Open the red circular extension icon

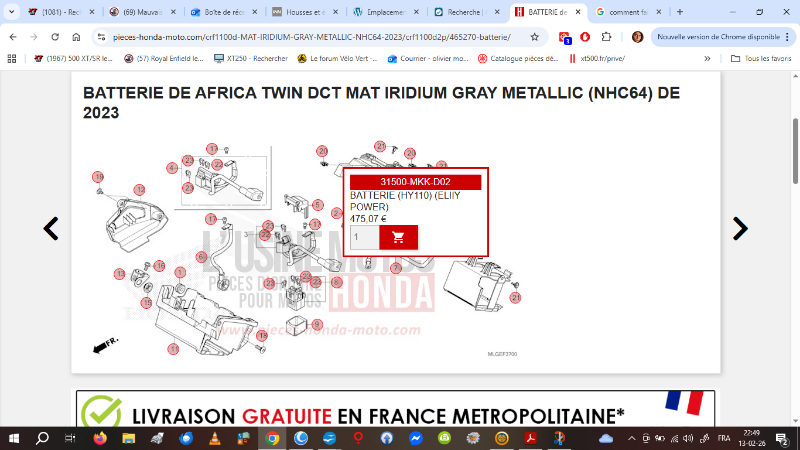[585, 37]
